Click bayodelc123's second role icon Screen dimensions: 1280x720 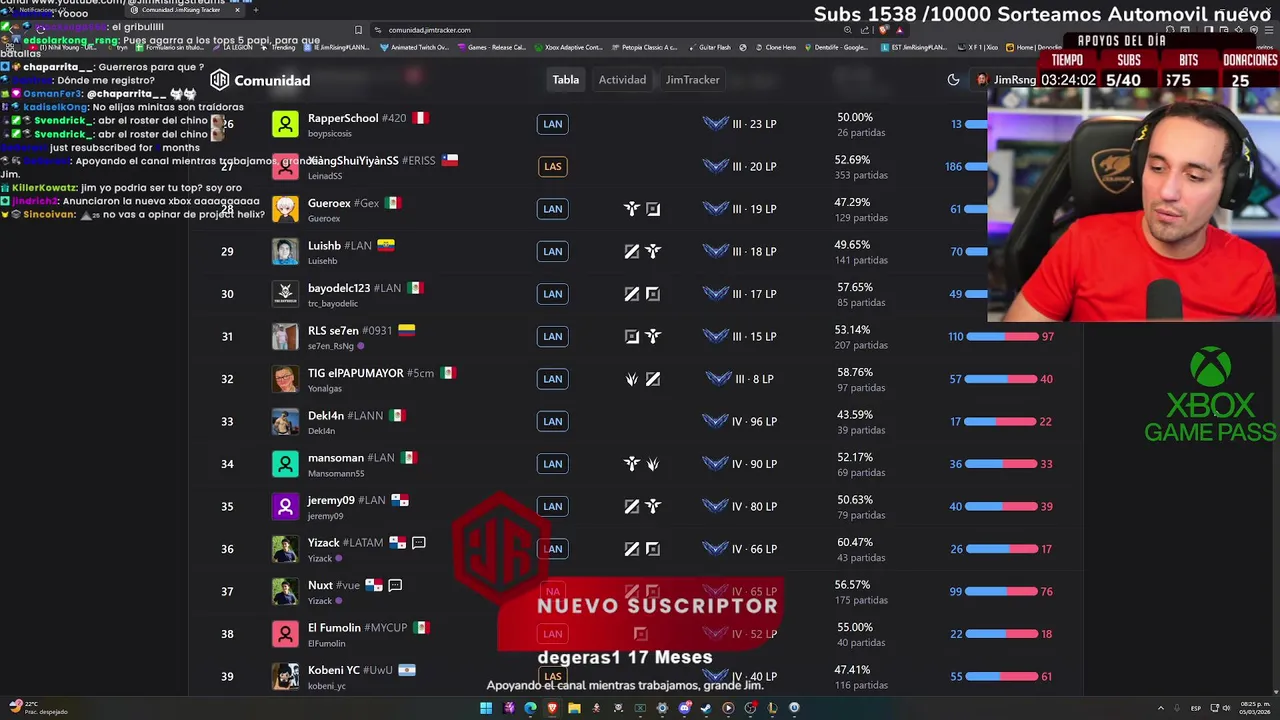[653, 294]
